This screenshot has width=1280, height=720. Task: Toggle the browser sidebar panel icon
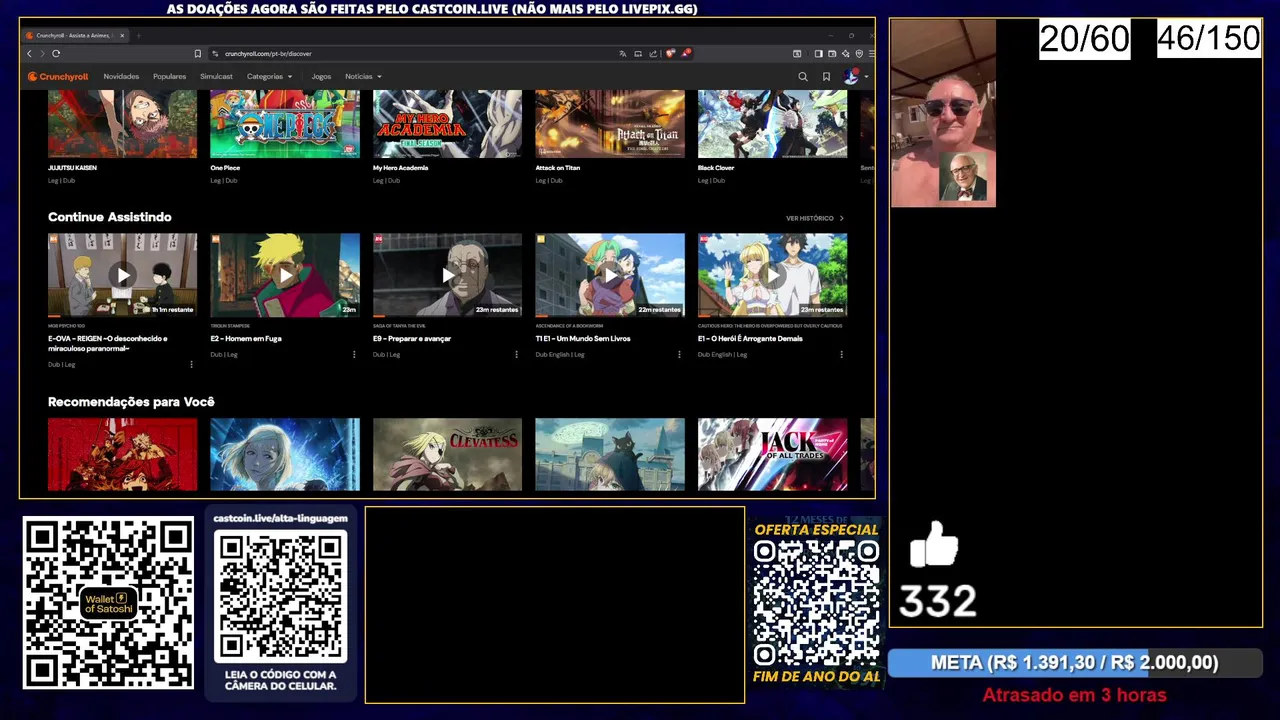point(818,53)
